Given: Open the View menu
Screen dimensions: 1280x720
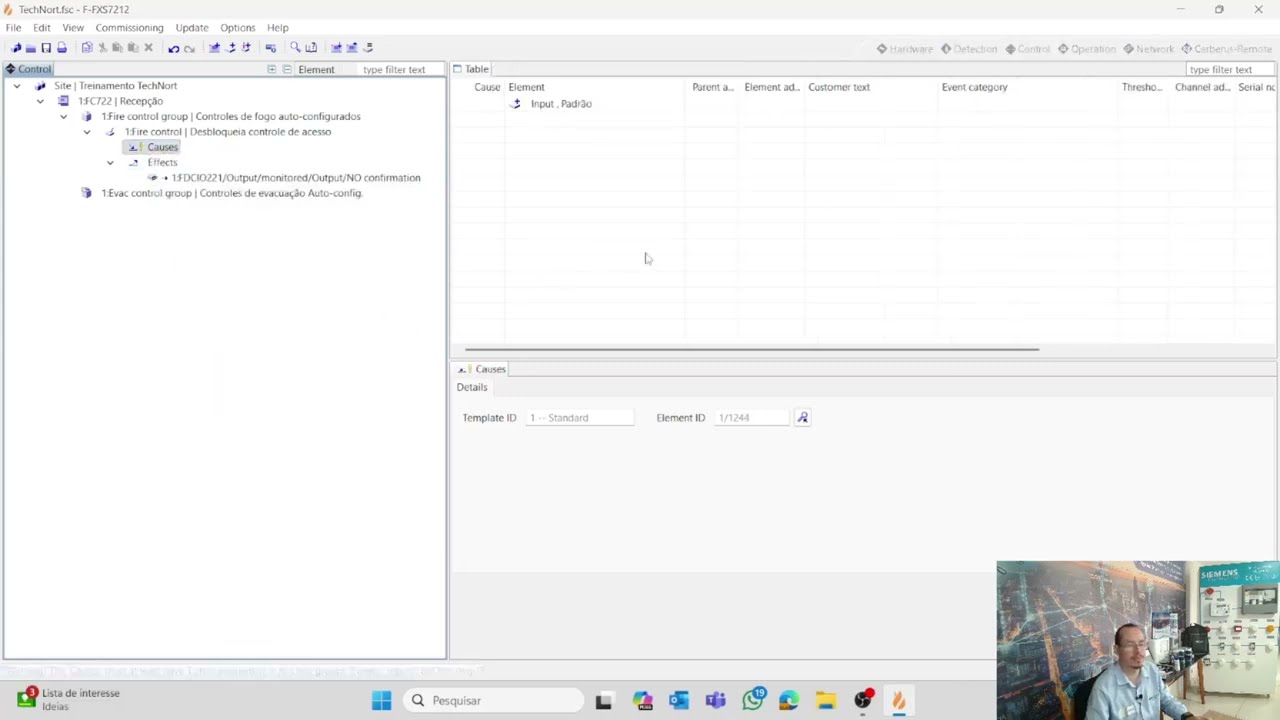Looking at the screenshot, I should 73,28.
